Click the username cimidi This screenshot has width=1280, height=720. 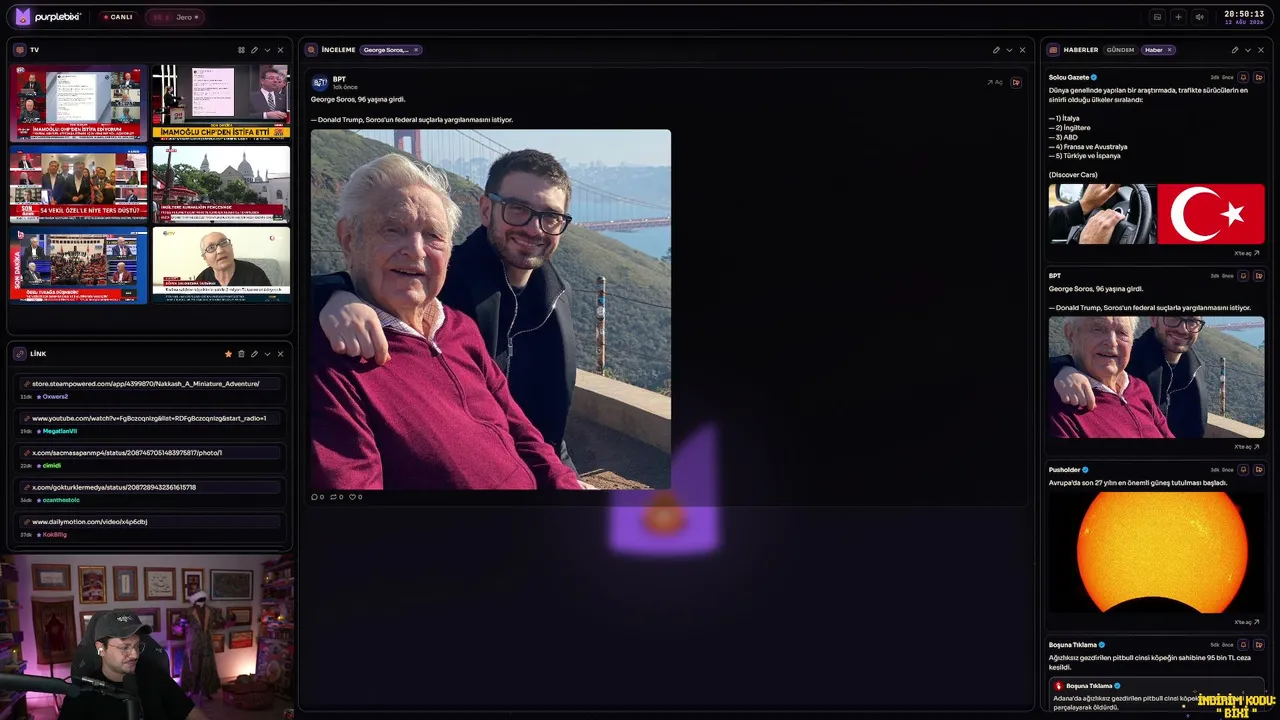[52, 466]
